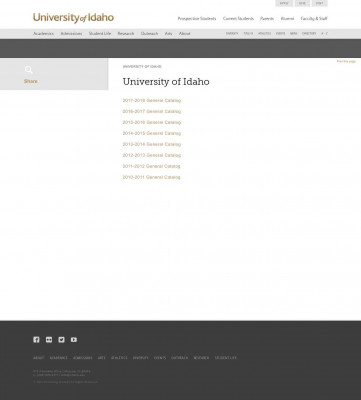Image resolution: width=361 pixels, height=400 pixels.
Task: Open the 2011-2012 General Catalog
Action: (x=151, y=166)
